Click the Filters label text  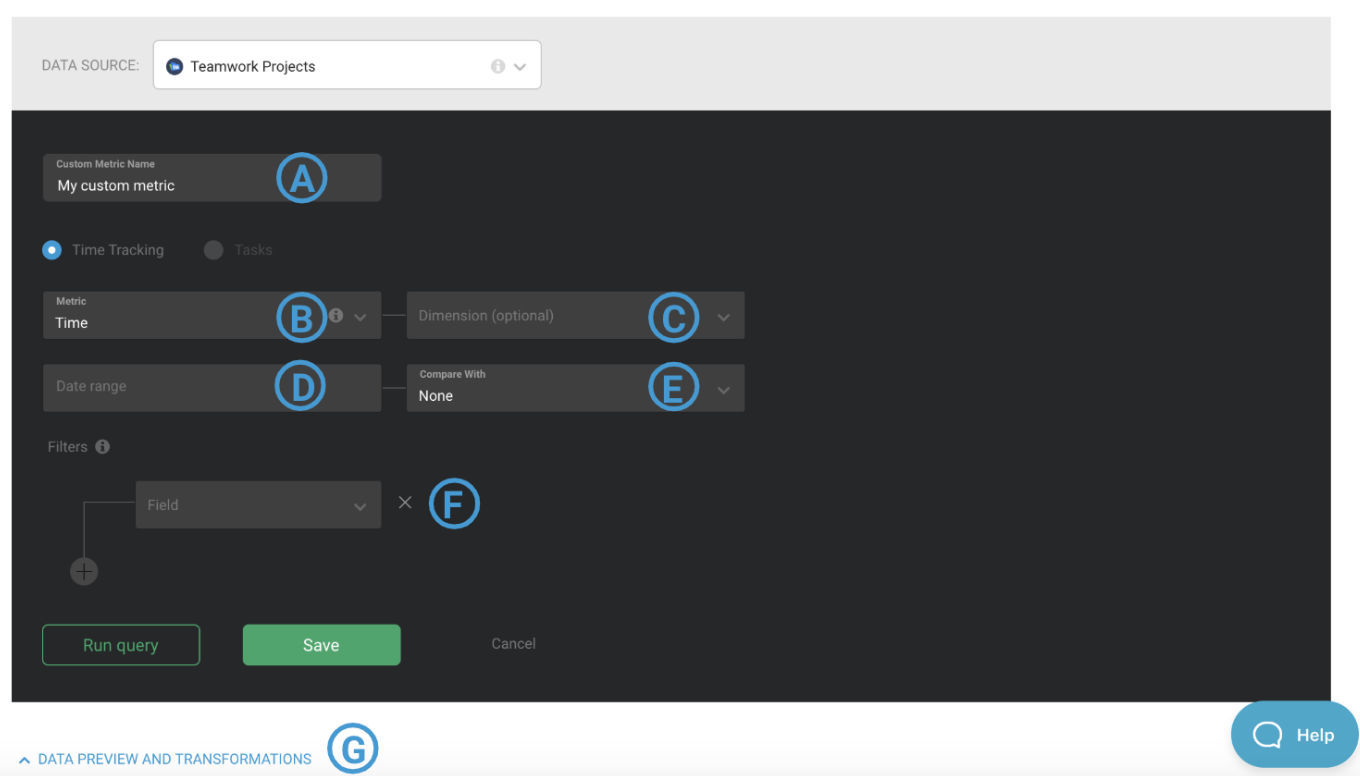coord(68,447)
